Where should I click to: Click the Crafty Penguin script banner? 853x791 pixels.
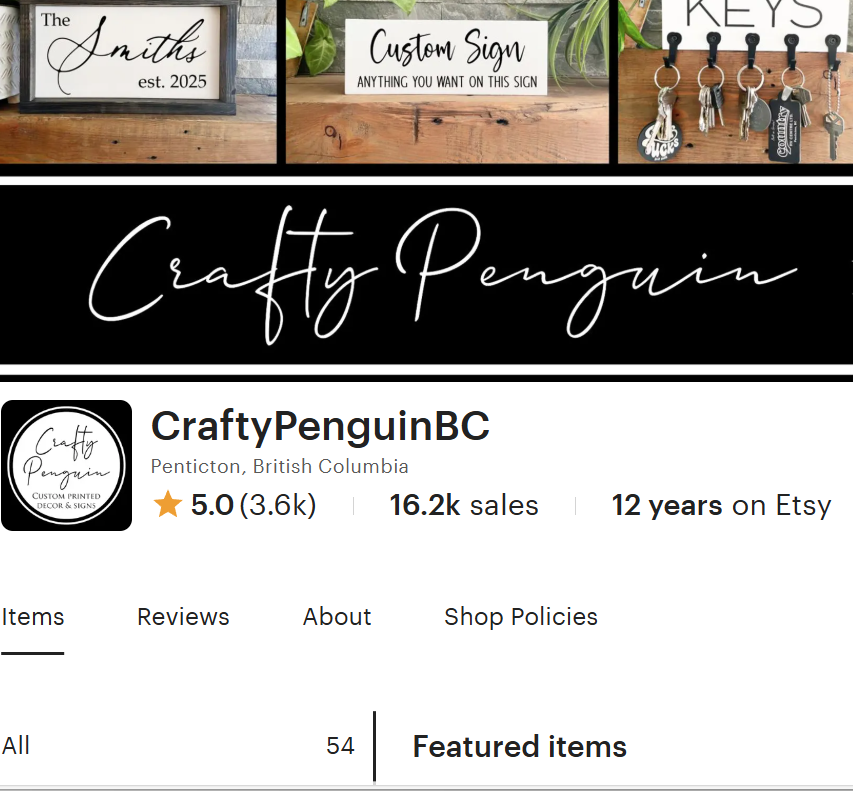(x=426, y=275)
